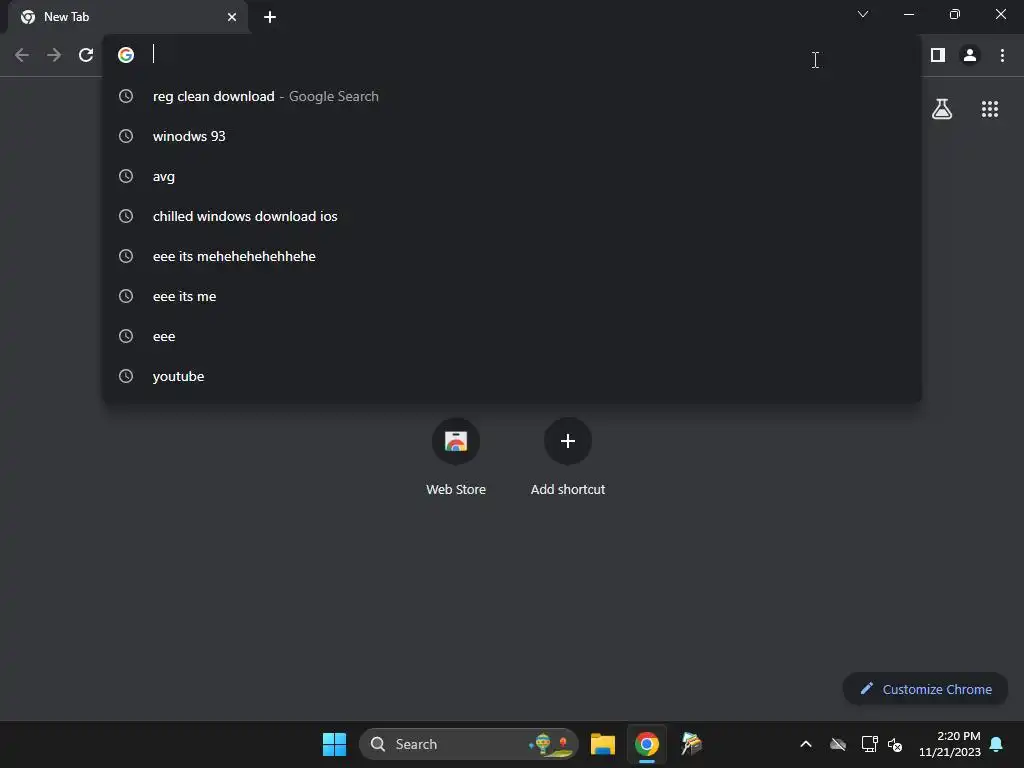
Task: Select the 'reg clean download' suggestion
Action: 512,96
